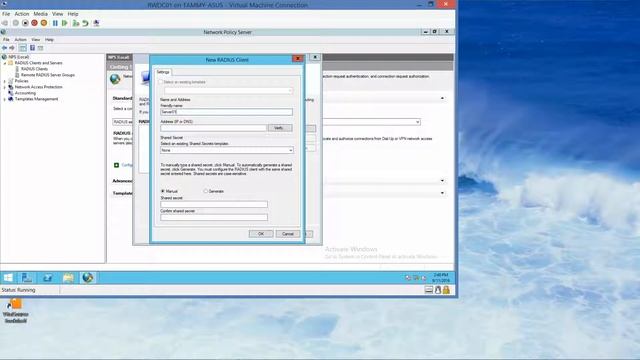Image resolution: width=640 pixels, height=360 pixels.
Task: Click the orange Save state icon in VM toolbar
Action: click(x=44, y=23)
